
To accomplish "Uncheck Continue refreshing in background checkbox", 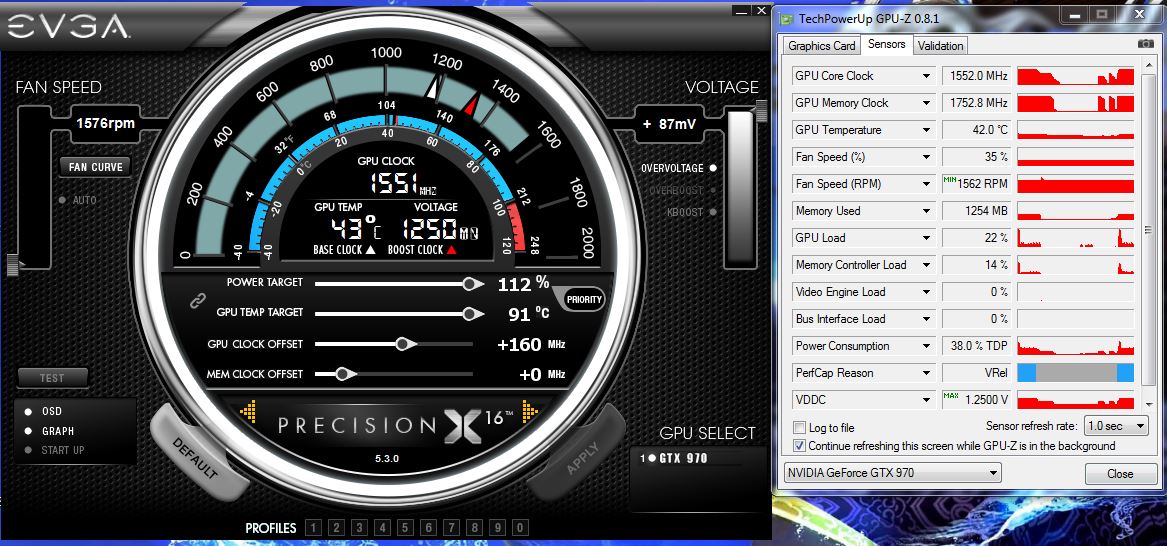I will coord(799,446).
